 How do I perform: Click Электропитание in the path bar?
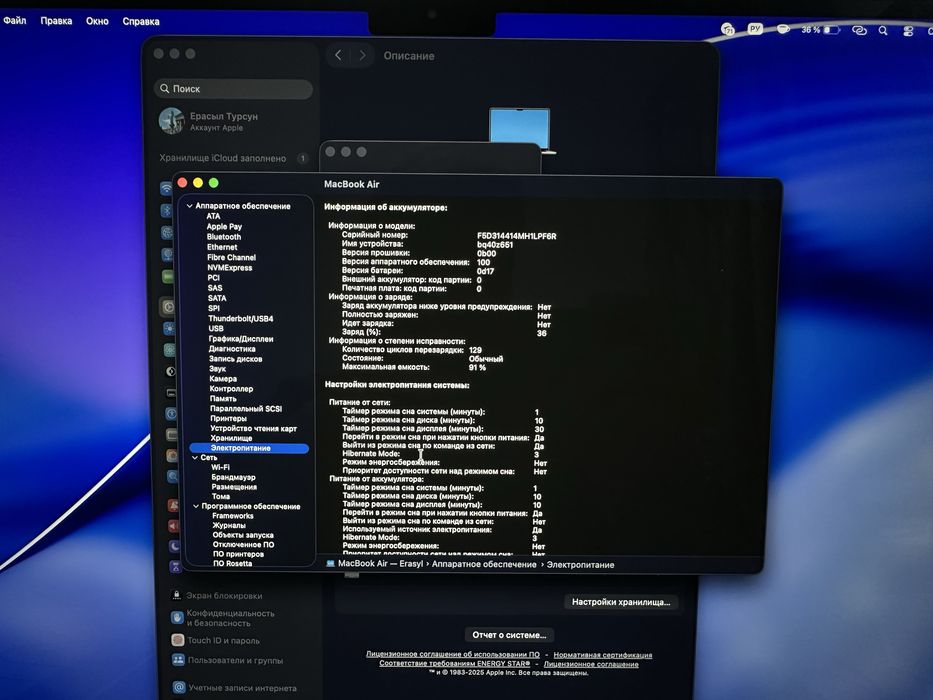click(580, 565)
